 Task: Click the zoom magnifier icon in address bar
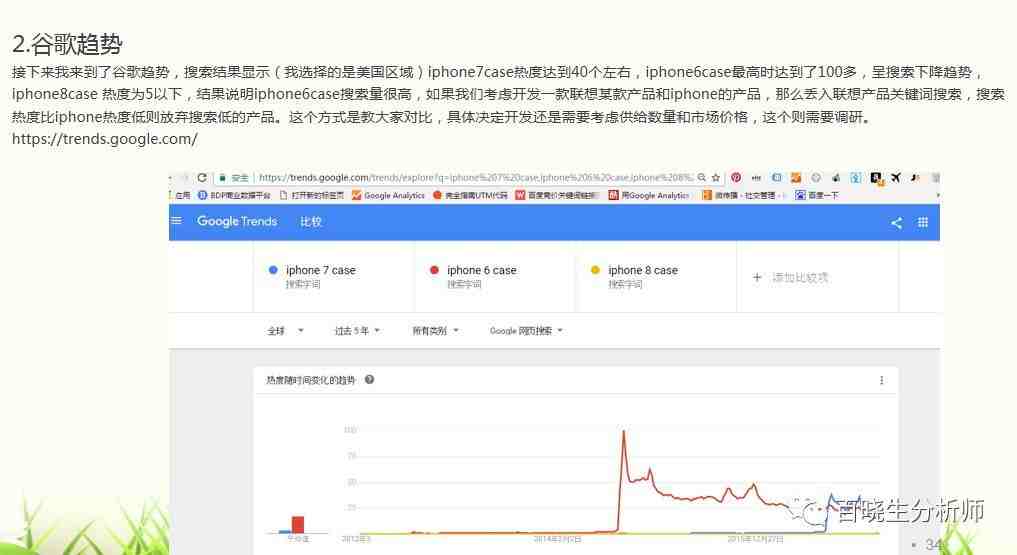point(702,177)
